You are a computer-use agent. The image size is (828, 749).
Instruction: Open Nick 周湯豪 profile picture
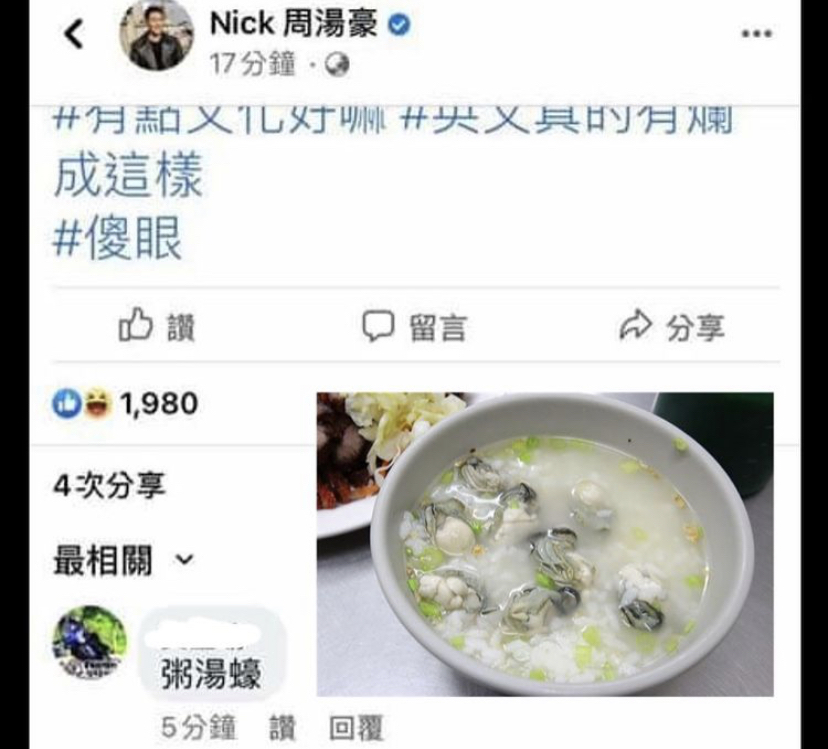tap(156, 35)
